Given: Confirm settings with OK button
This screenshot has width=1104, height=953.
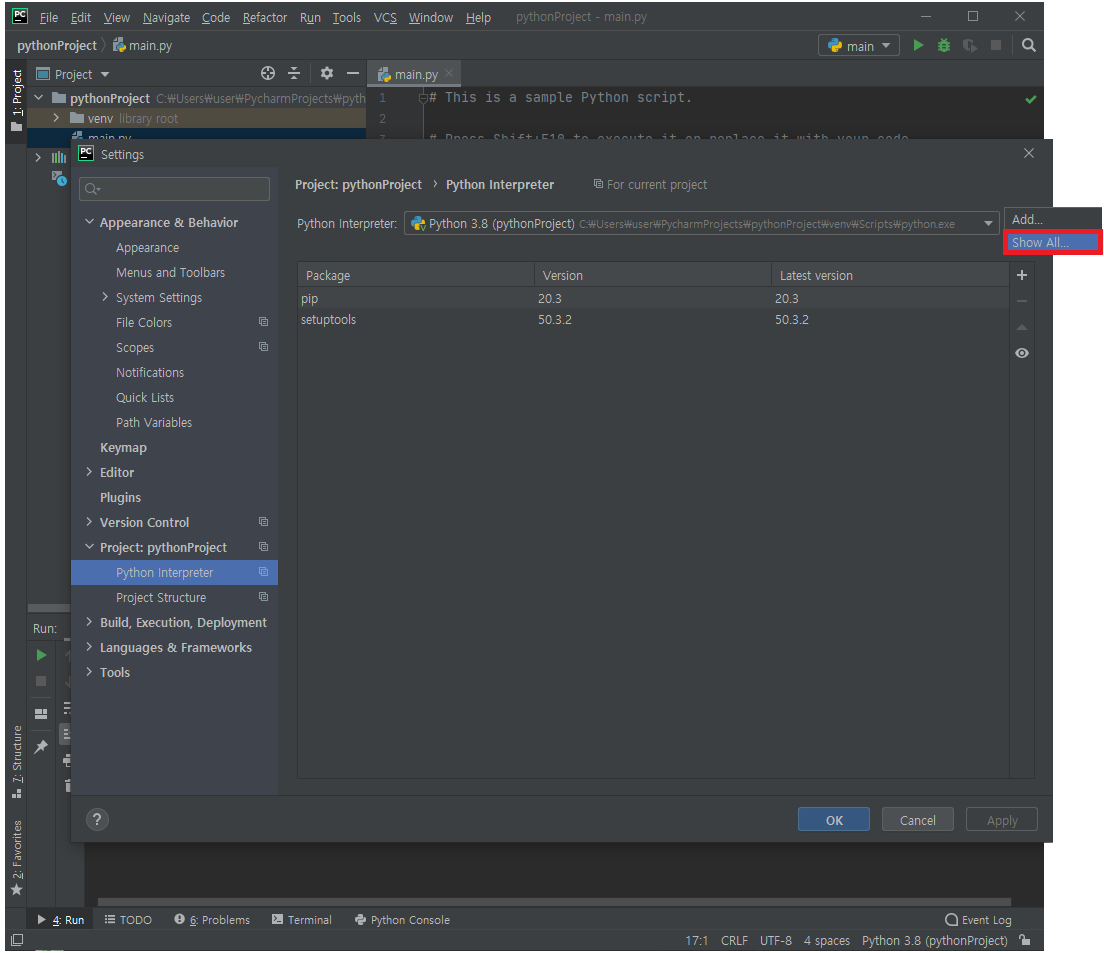Looking at the screenshot, I should coord(834,819).
